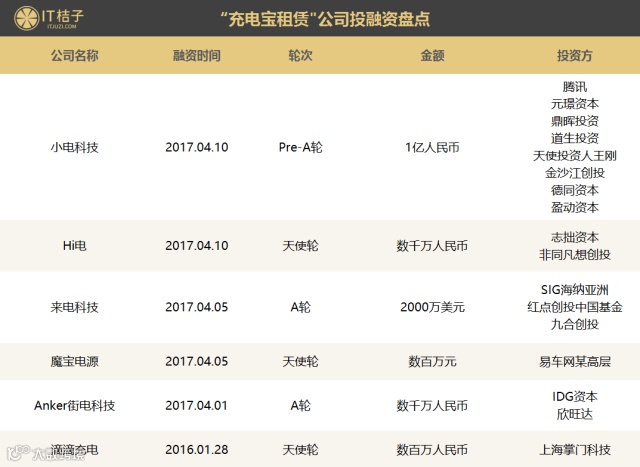Select the Anker街电科技 company name cell
The width and height of the screenshot is (640, 467).
tap(74, 405)
